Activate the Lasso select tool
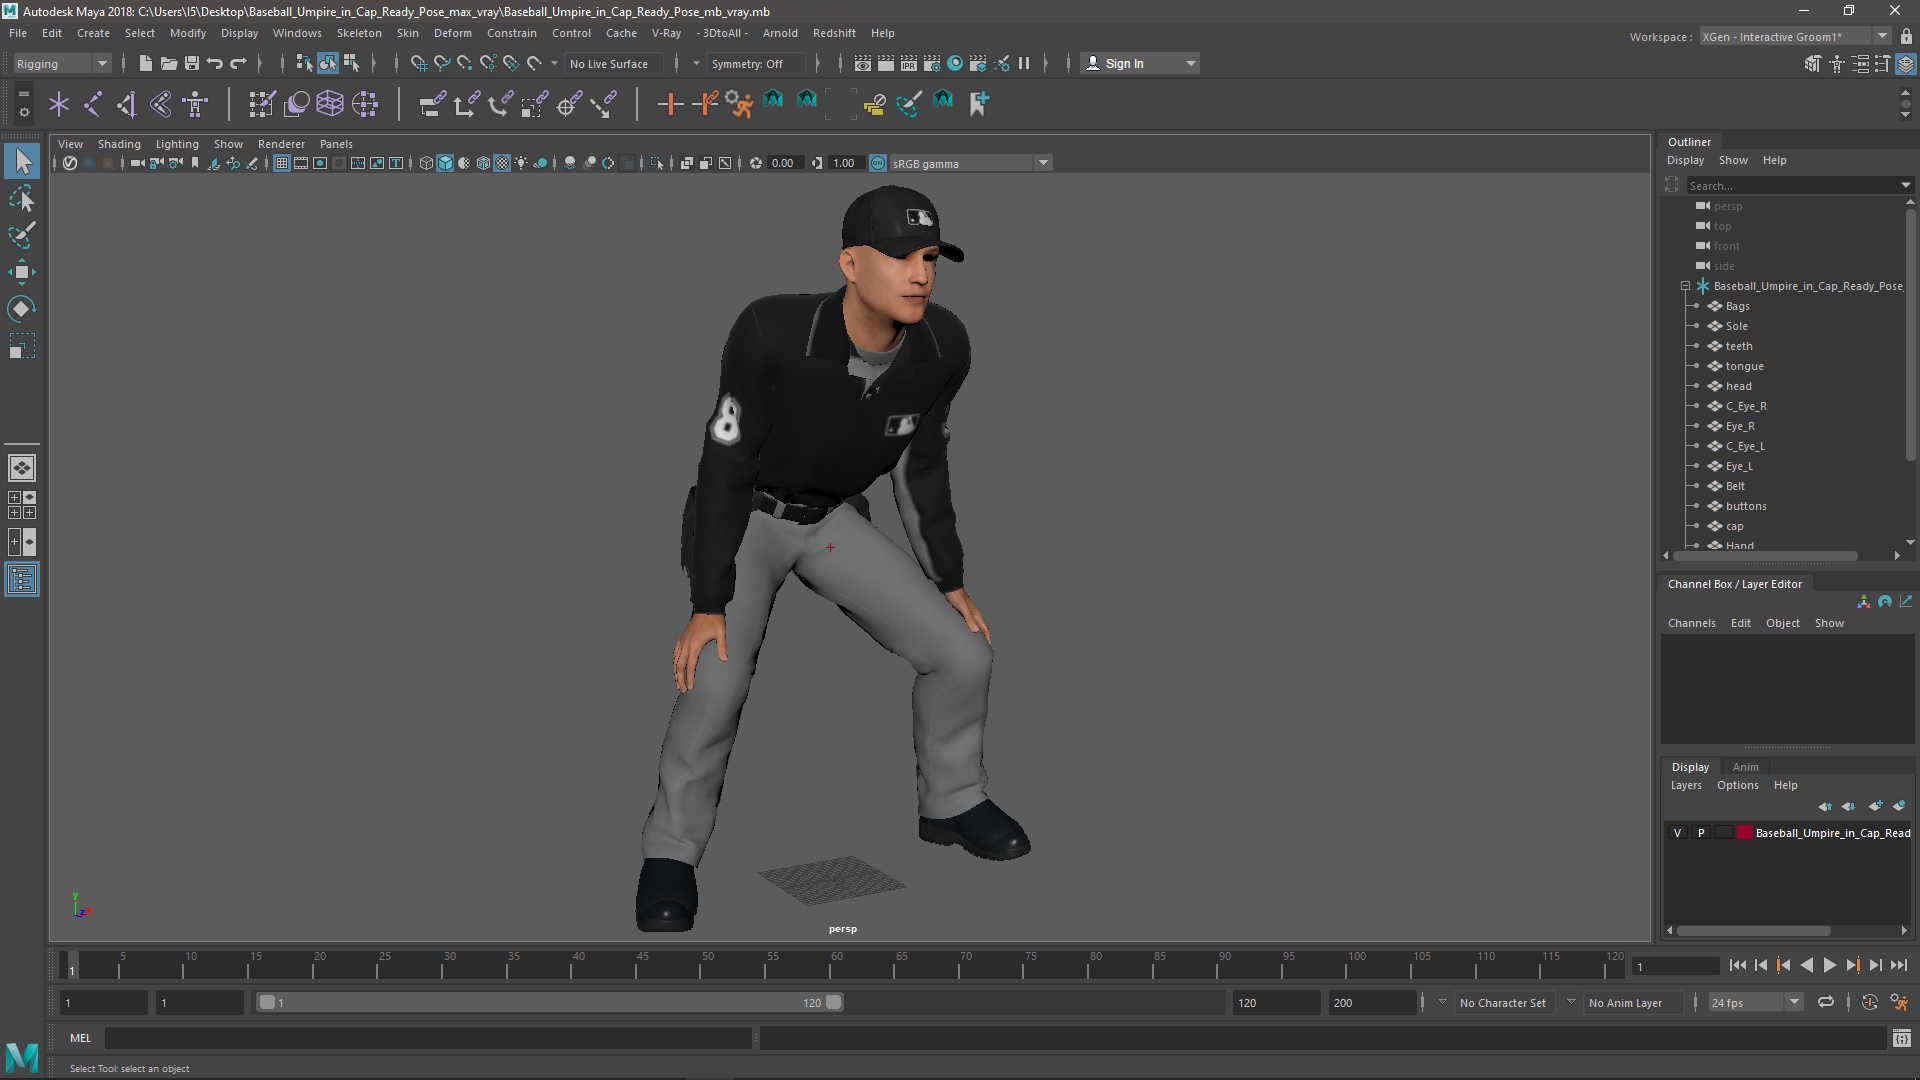The image size is (1920, 1080). pyautogui.click(x=22, y=199)
